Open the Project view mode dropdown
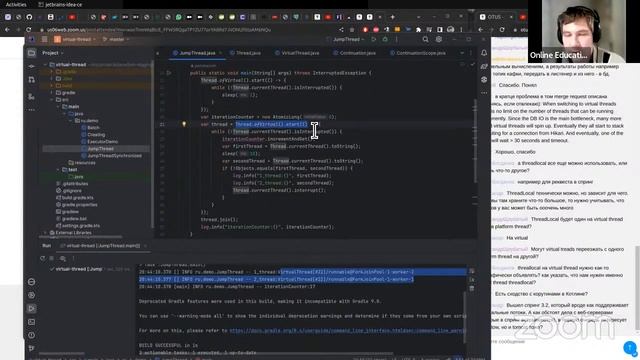Image resolution: width=640 pixels, height=360 pixels. [53, 53]
